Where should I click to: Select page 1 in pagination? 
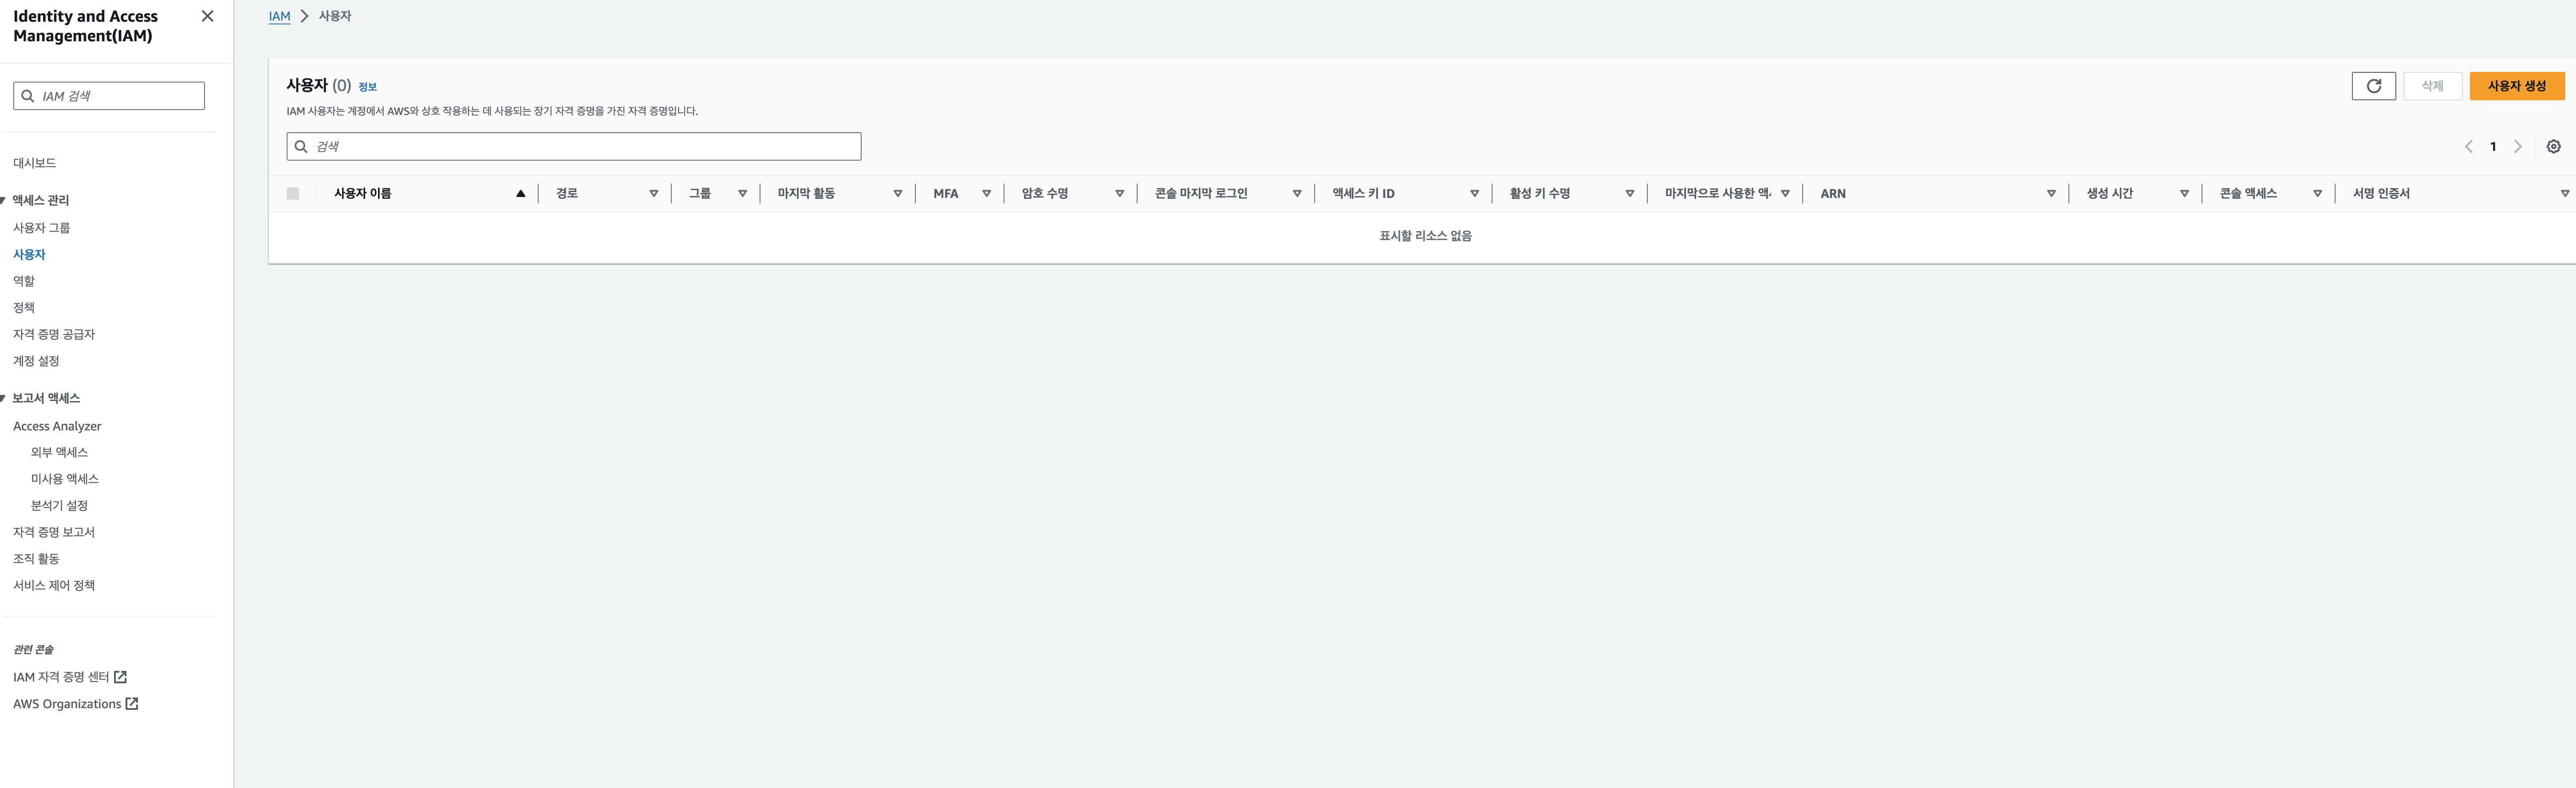coord(2493,147)
